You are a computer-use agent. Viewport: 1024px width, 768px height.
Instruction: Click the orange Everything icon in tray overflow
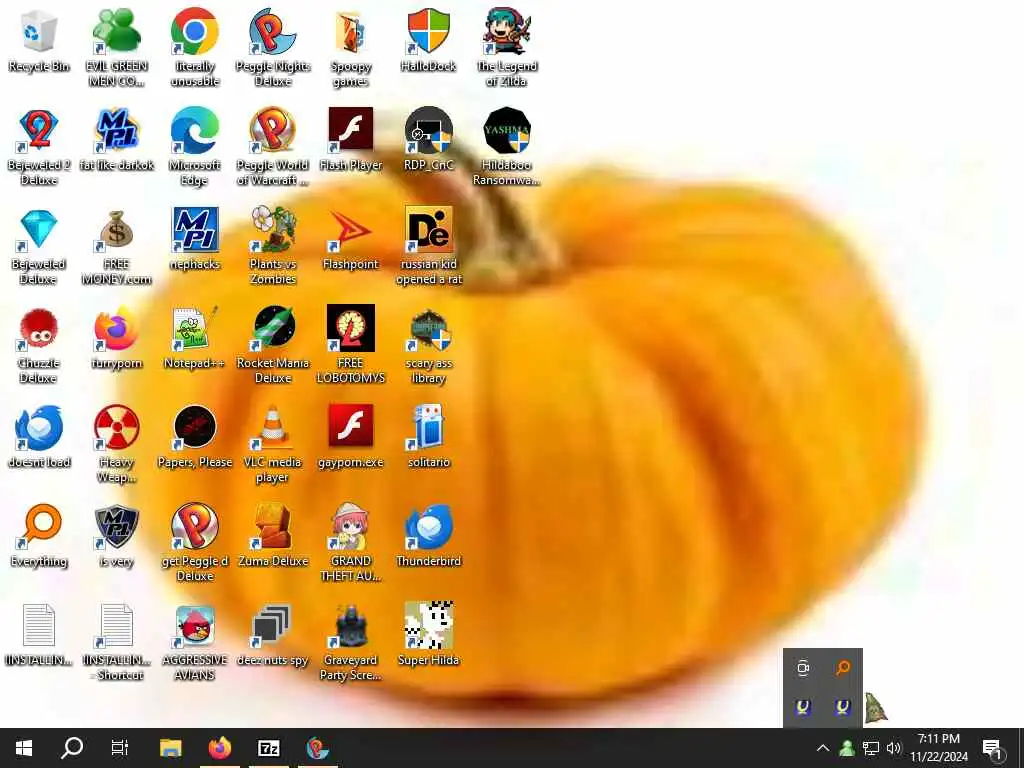click(842, 668)
